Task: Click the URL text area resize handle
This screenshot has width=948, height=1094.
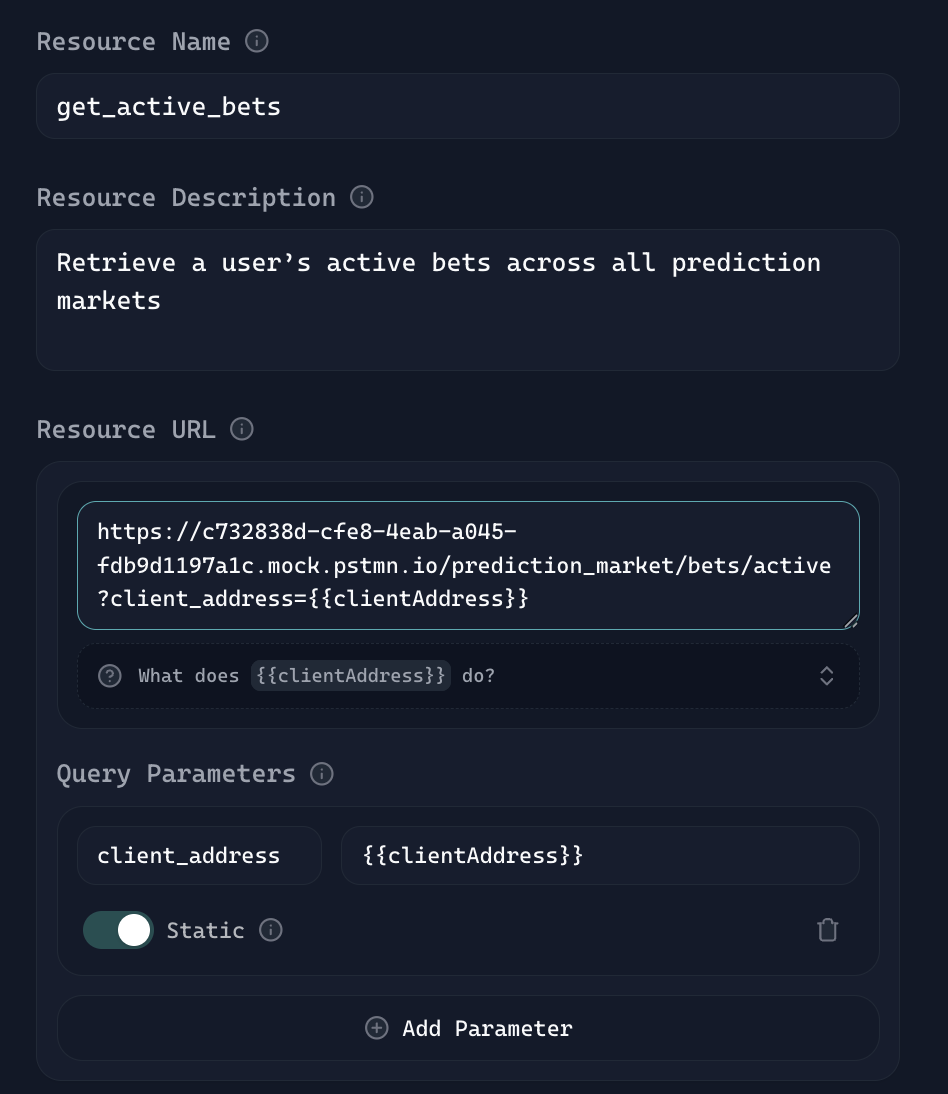Action: pyautogui.click(x=851, y=621)
